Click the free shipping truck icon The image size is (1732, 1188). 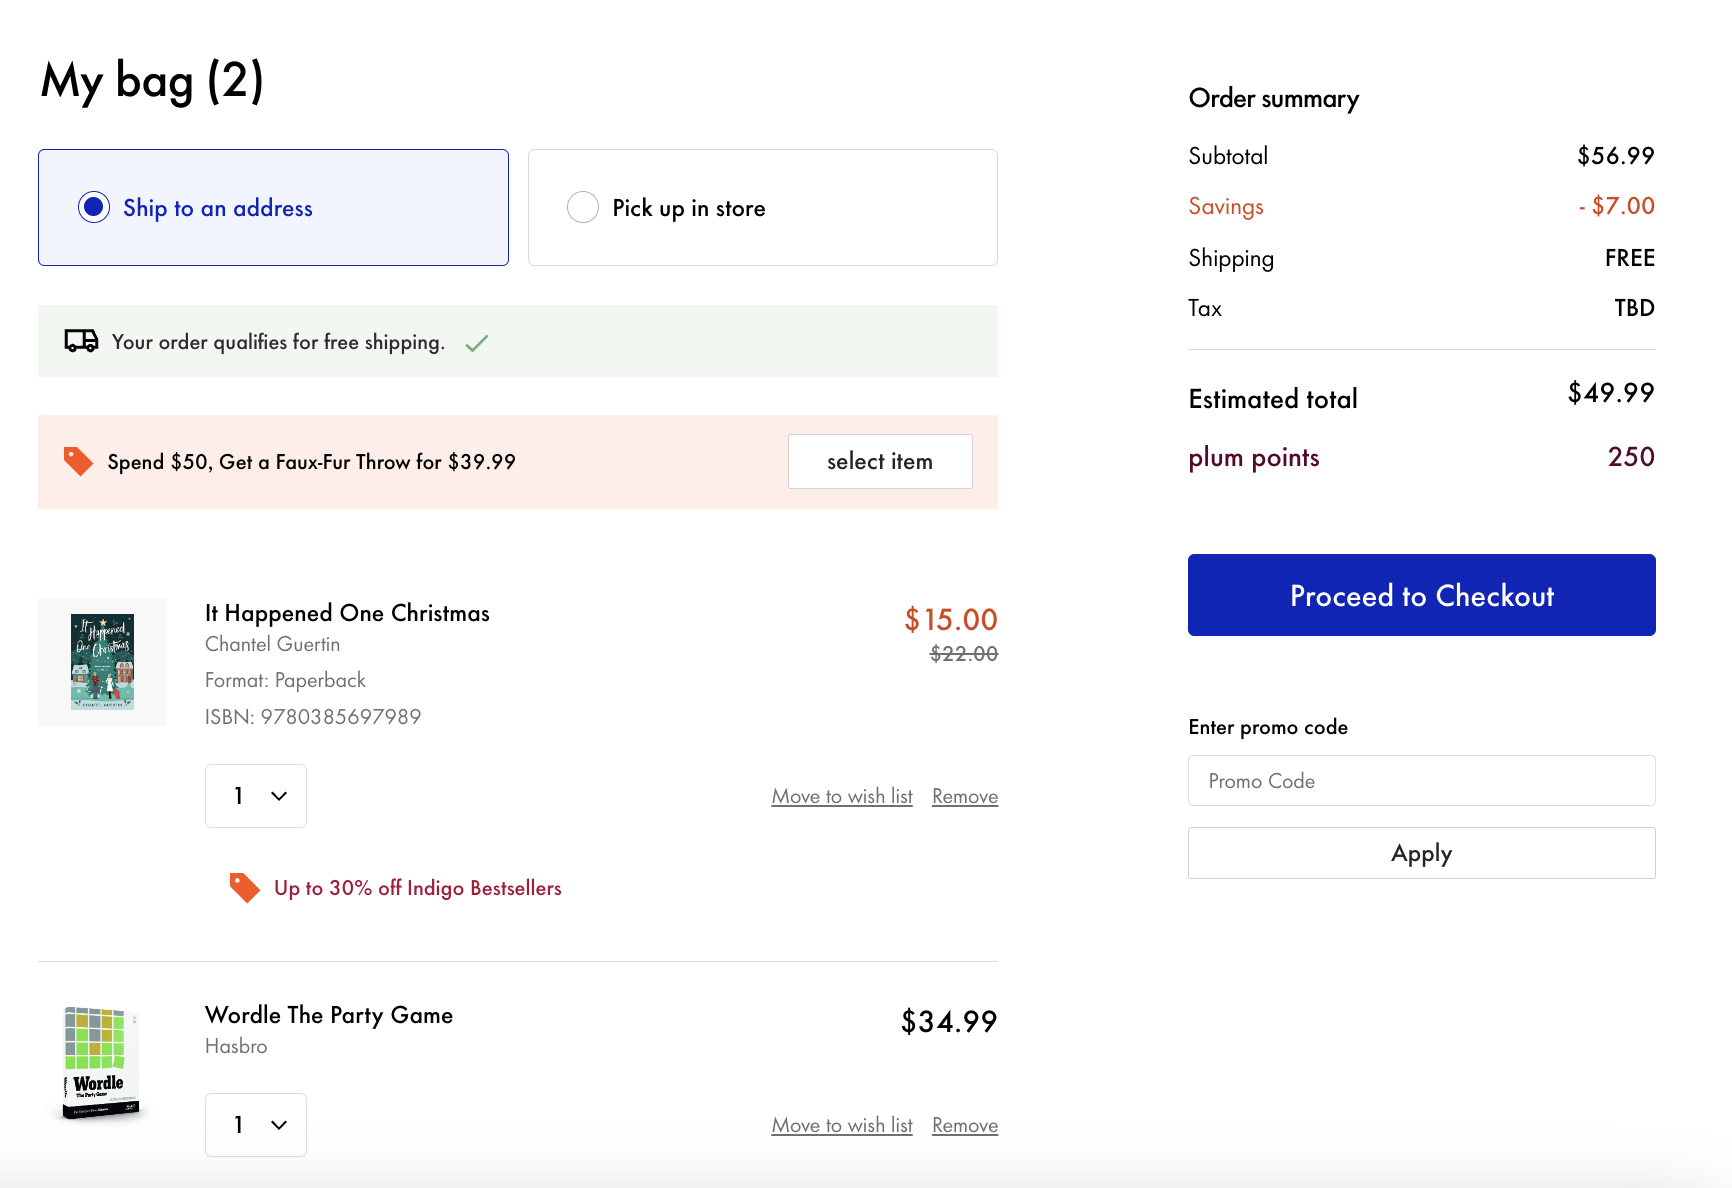80,341
